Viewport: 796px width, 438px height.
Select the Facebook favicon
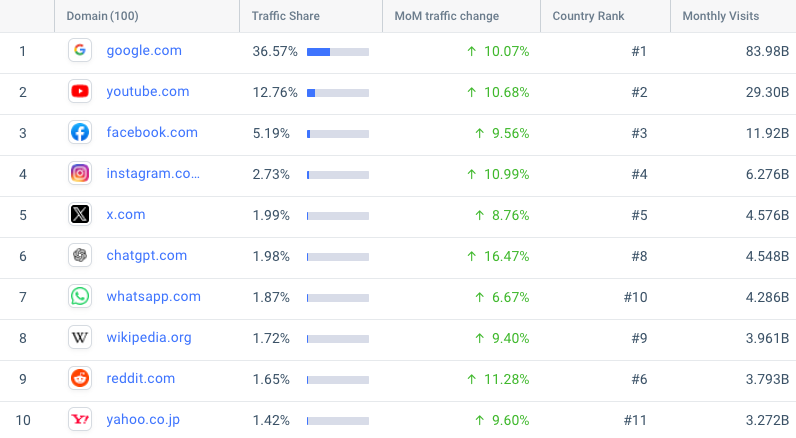pos(80,132)
